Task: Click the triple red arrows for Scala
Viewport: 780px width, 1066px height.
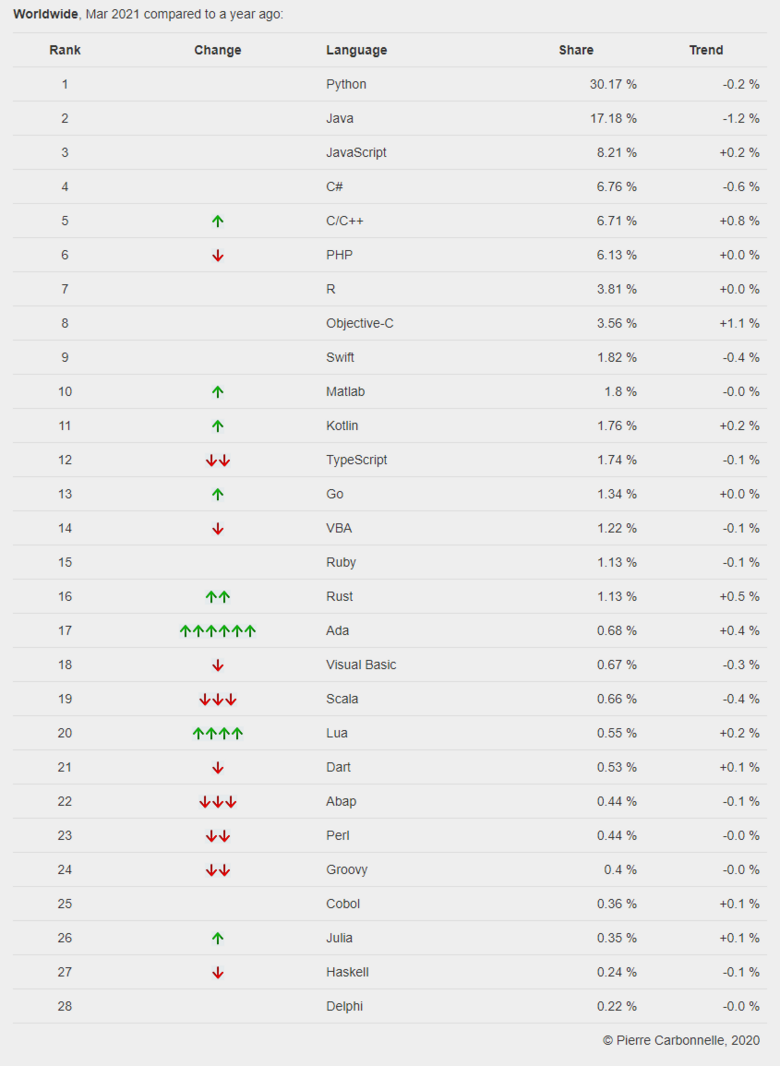Action: 218,699
